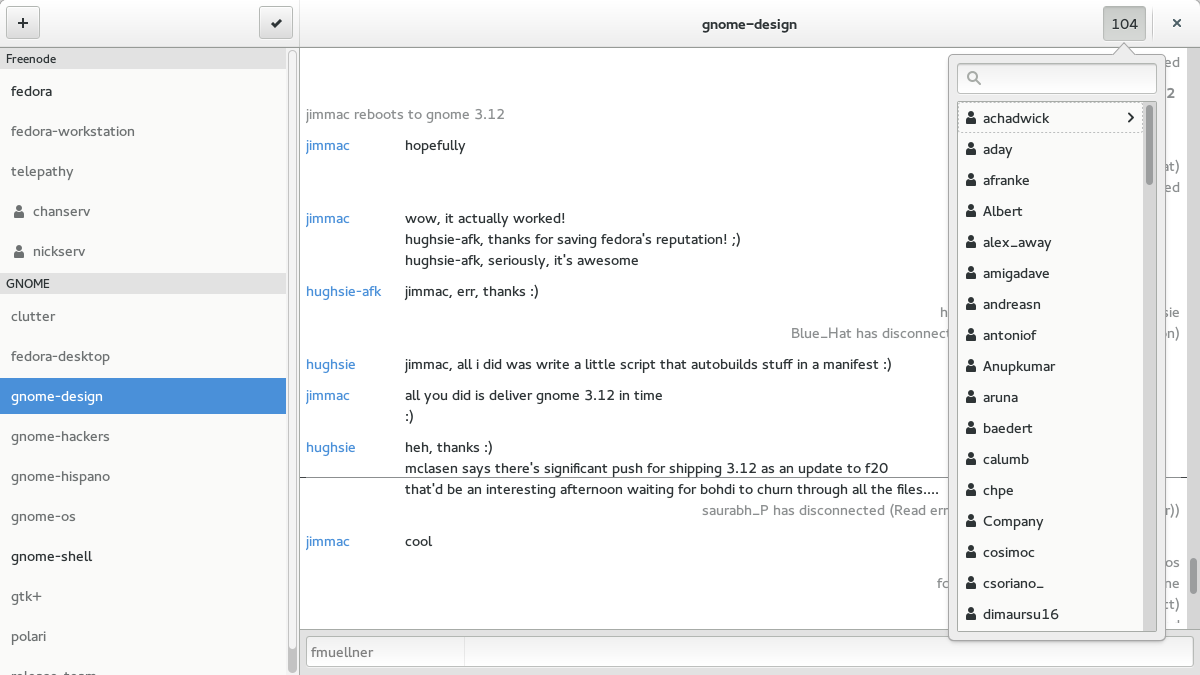
Task: Click the user icon beside dimaursu16
Action: click(x=971, y=614)
